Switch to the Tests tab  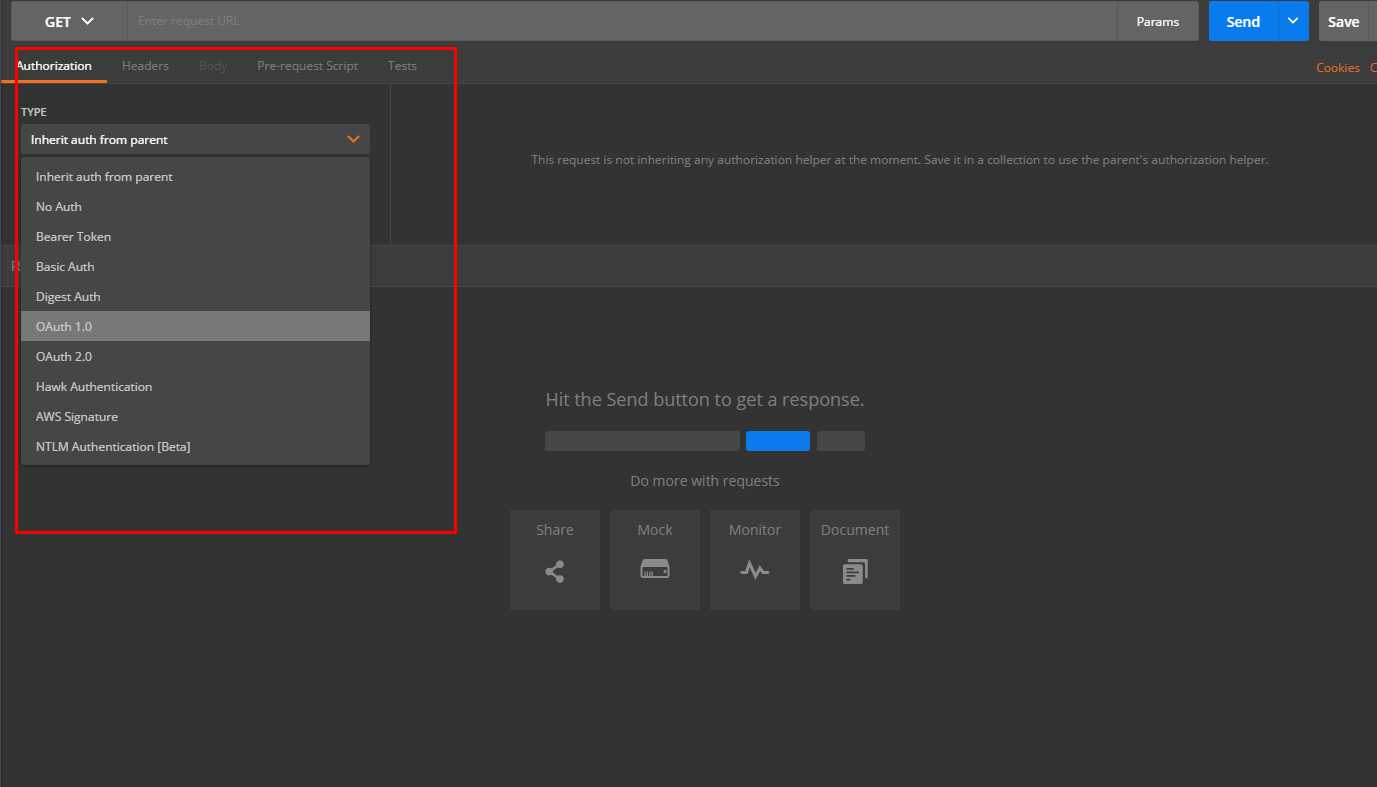click(x=402, y=65)
